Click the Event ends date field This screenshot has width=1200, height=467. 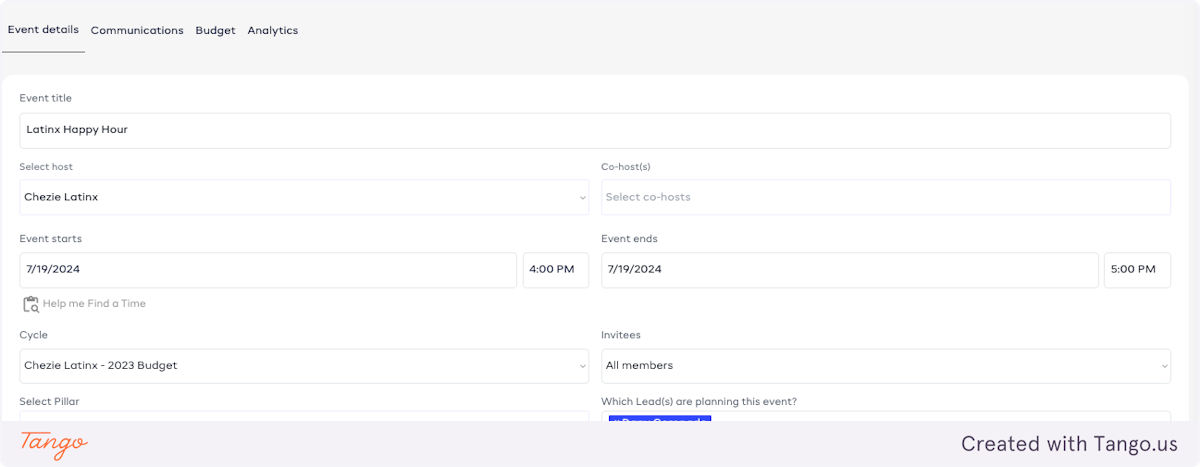[848, 270]
